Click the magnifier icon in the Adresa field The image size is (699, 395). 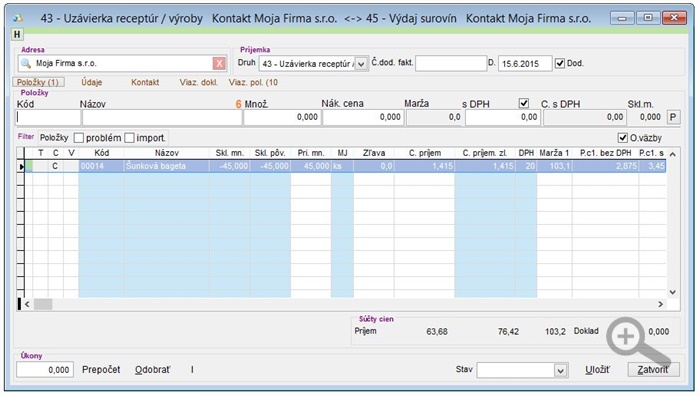[25, 63]
